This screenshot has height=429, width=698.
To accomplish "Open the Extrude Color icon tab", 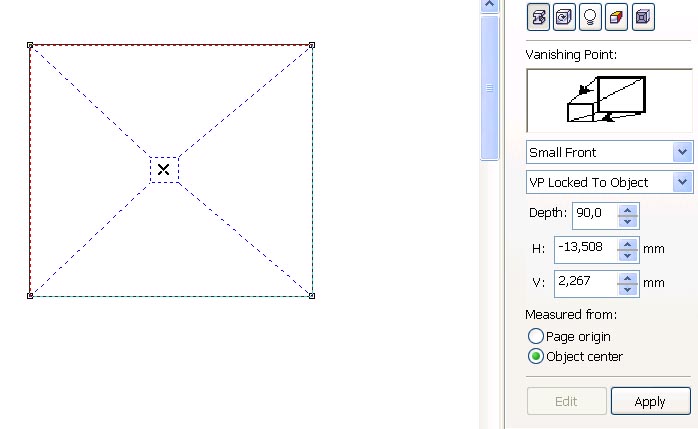I will (617, 17).
